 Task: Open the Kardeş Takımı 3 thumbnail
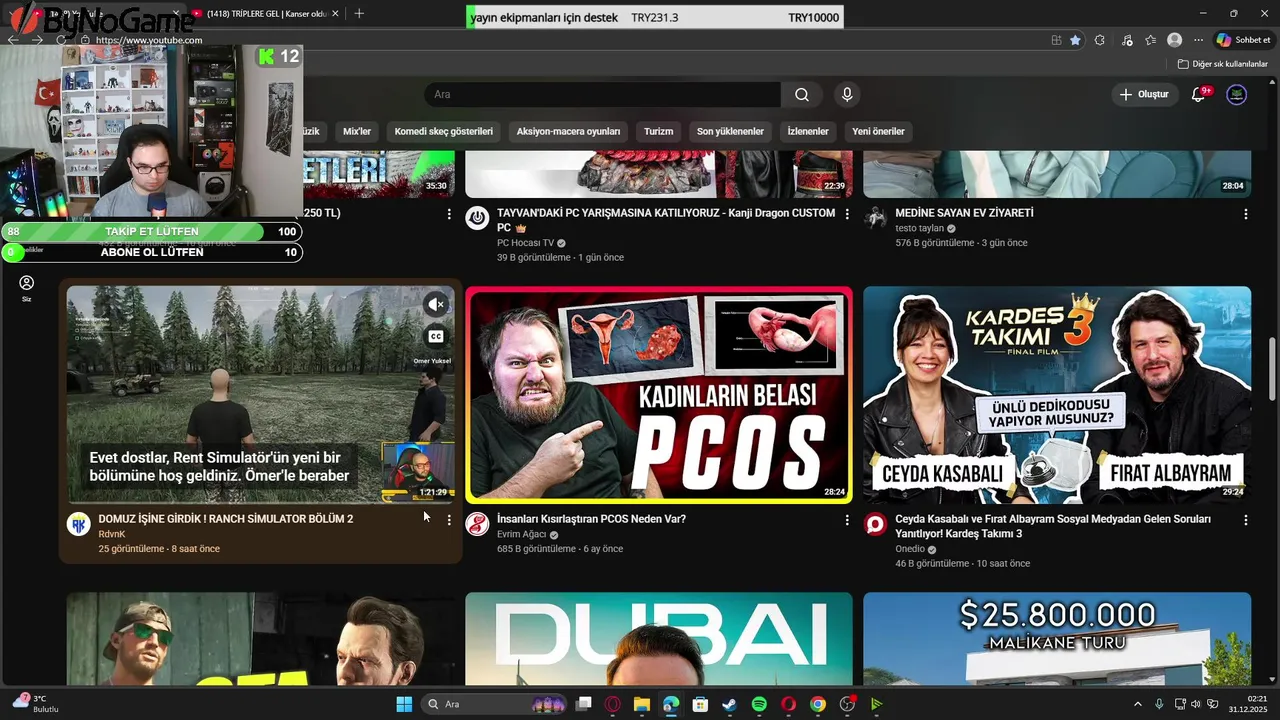[1057, 395]
